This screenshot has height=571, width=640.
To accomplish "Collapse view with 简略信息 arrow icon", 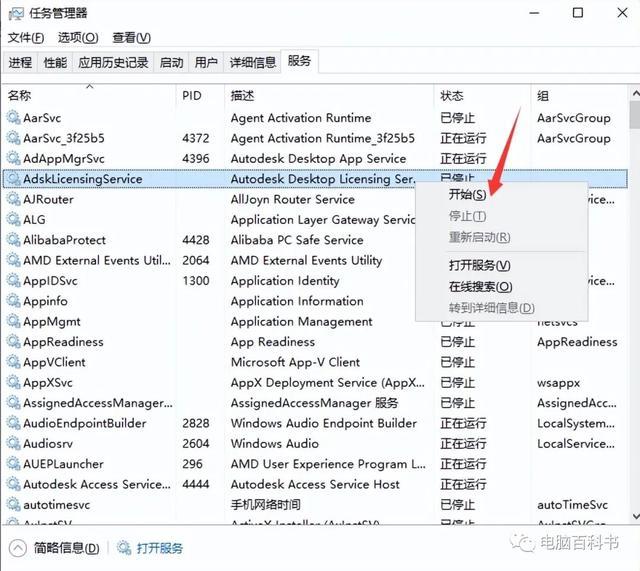I will pos(18,548).
